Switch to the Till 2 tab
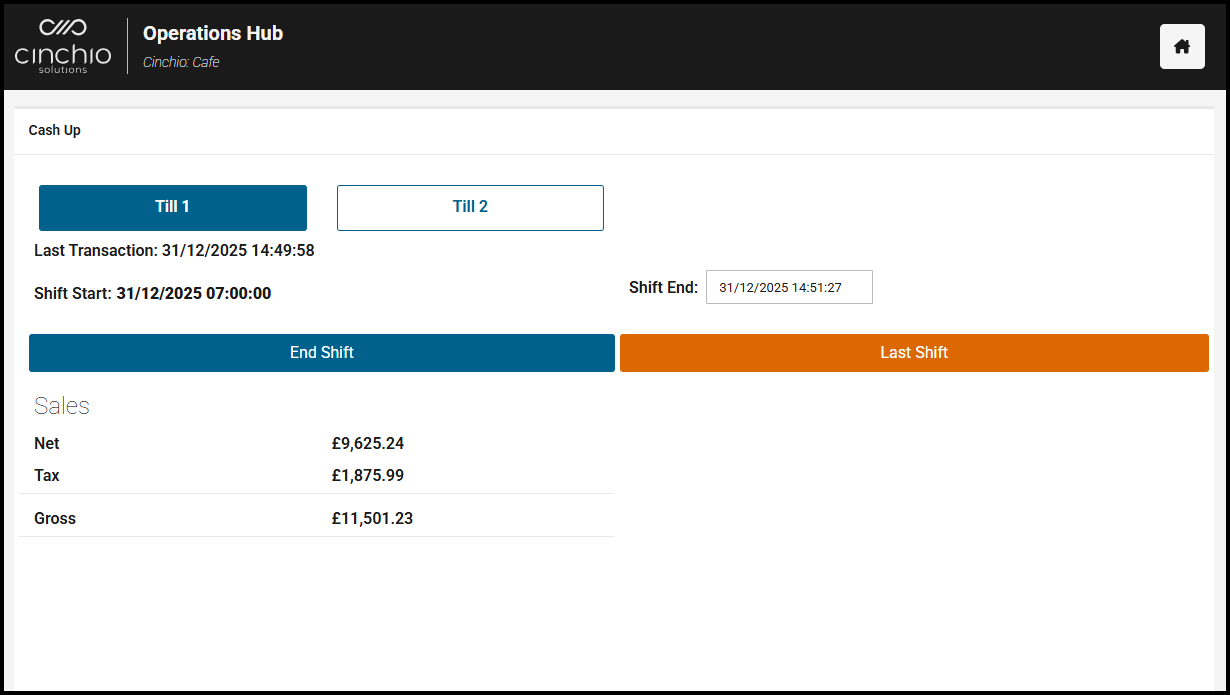The image size is (1230, 695). point(470,208)
